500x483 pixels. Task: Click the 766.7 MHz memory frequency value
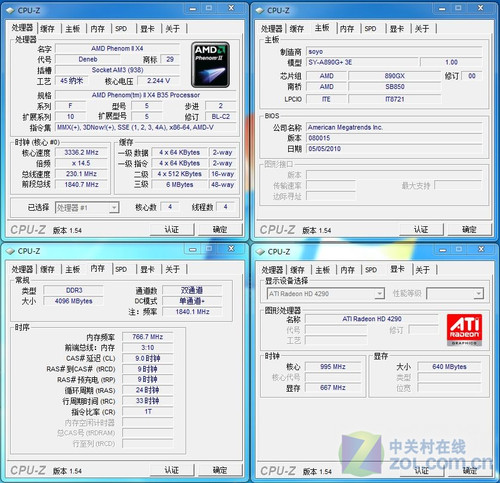tap(148, 337)
